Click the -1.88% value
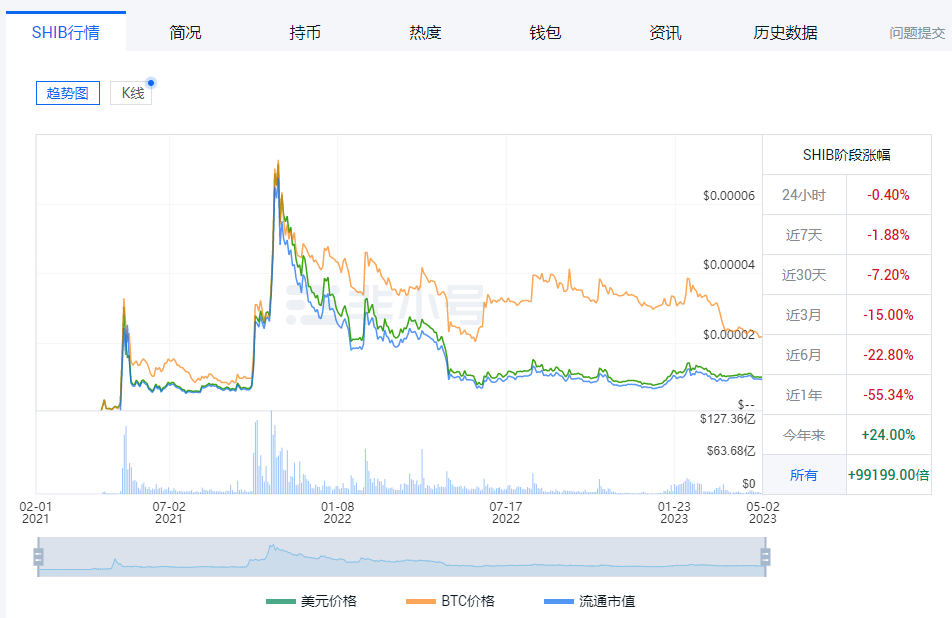 pyautogui.click(x=888, y=235)
